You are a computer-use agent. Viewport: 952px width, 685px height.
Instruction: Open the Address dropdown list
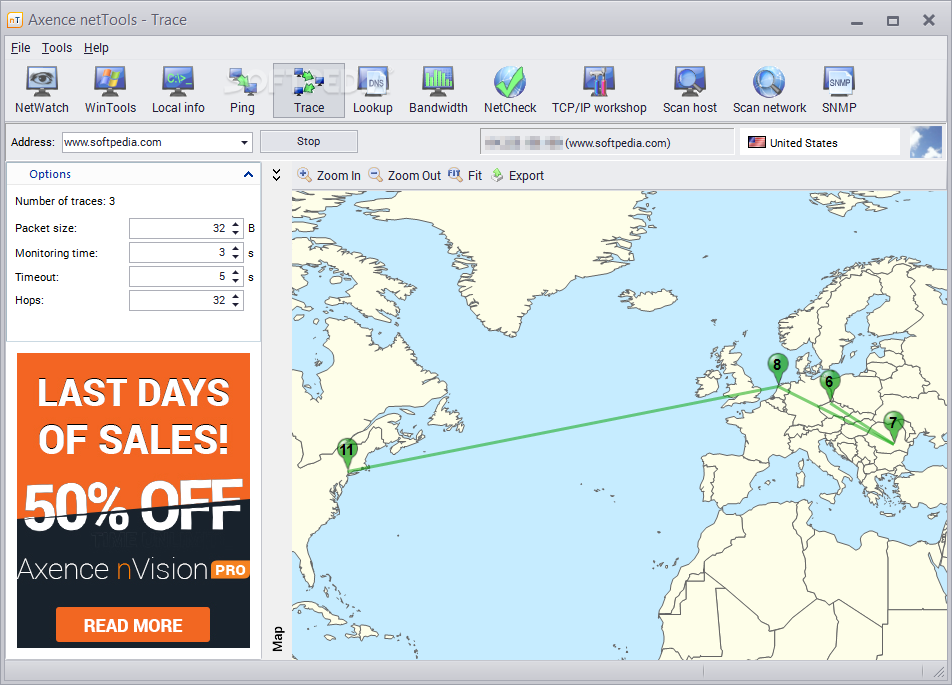(x=244, y=143)
